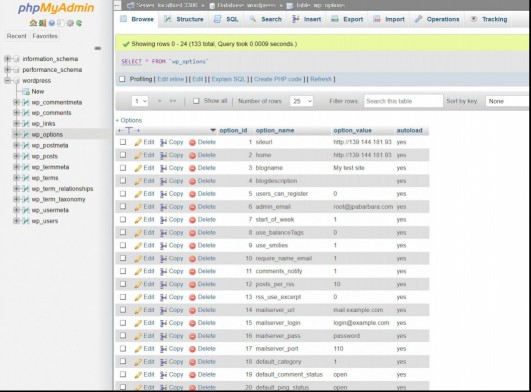Open the SQL tab
This screenshot has width=531, height=392.
tap(226, 19)
